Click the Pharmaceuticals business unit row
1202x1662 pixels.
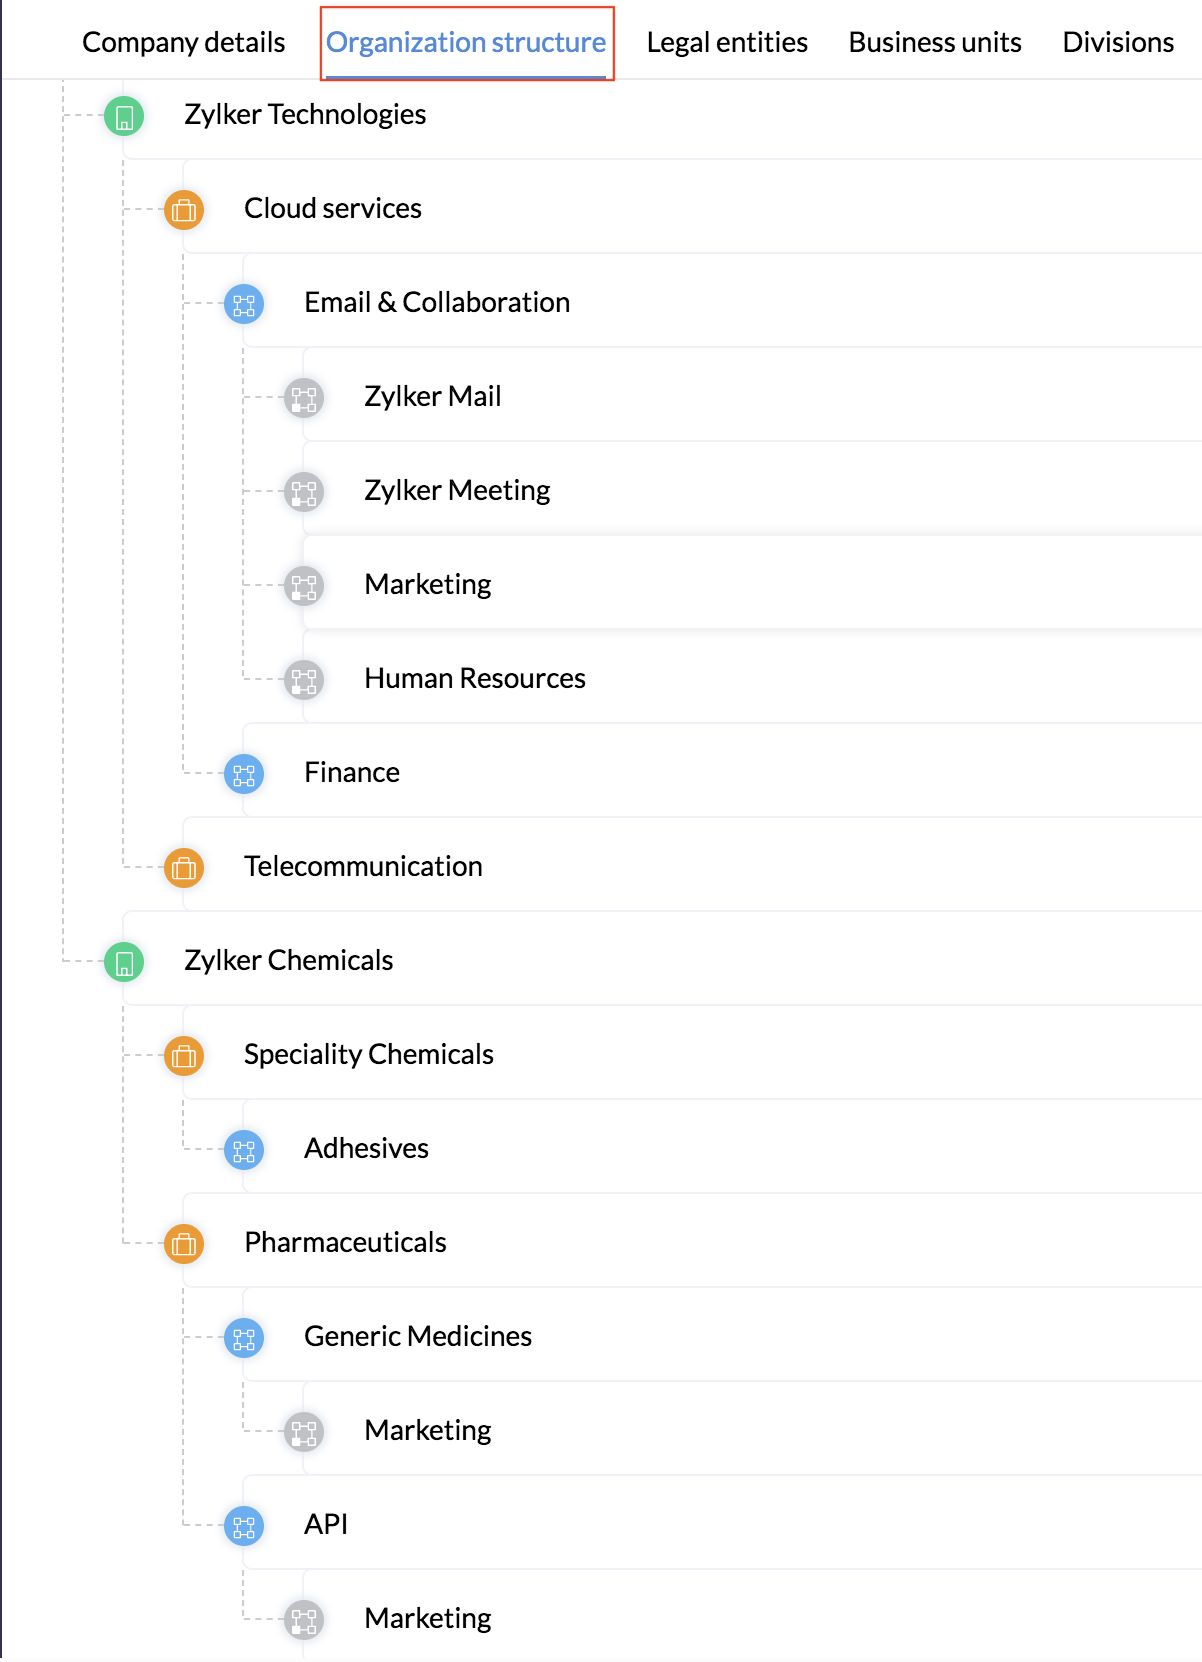[345, 1244]
